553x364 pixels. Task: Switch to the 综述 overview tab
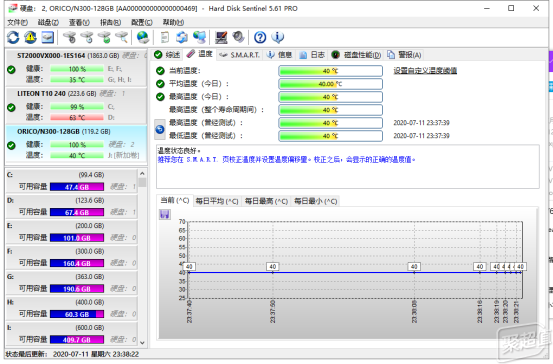pos(168,55)
